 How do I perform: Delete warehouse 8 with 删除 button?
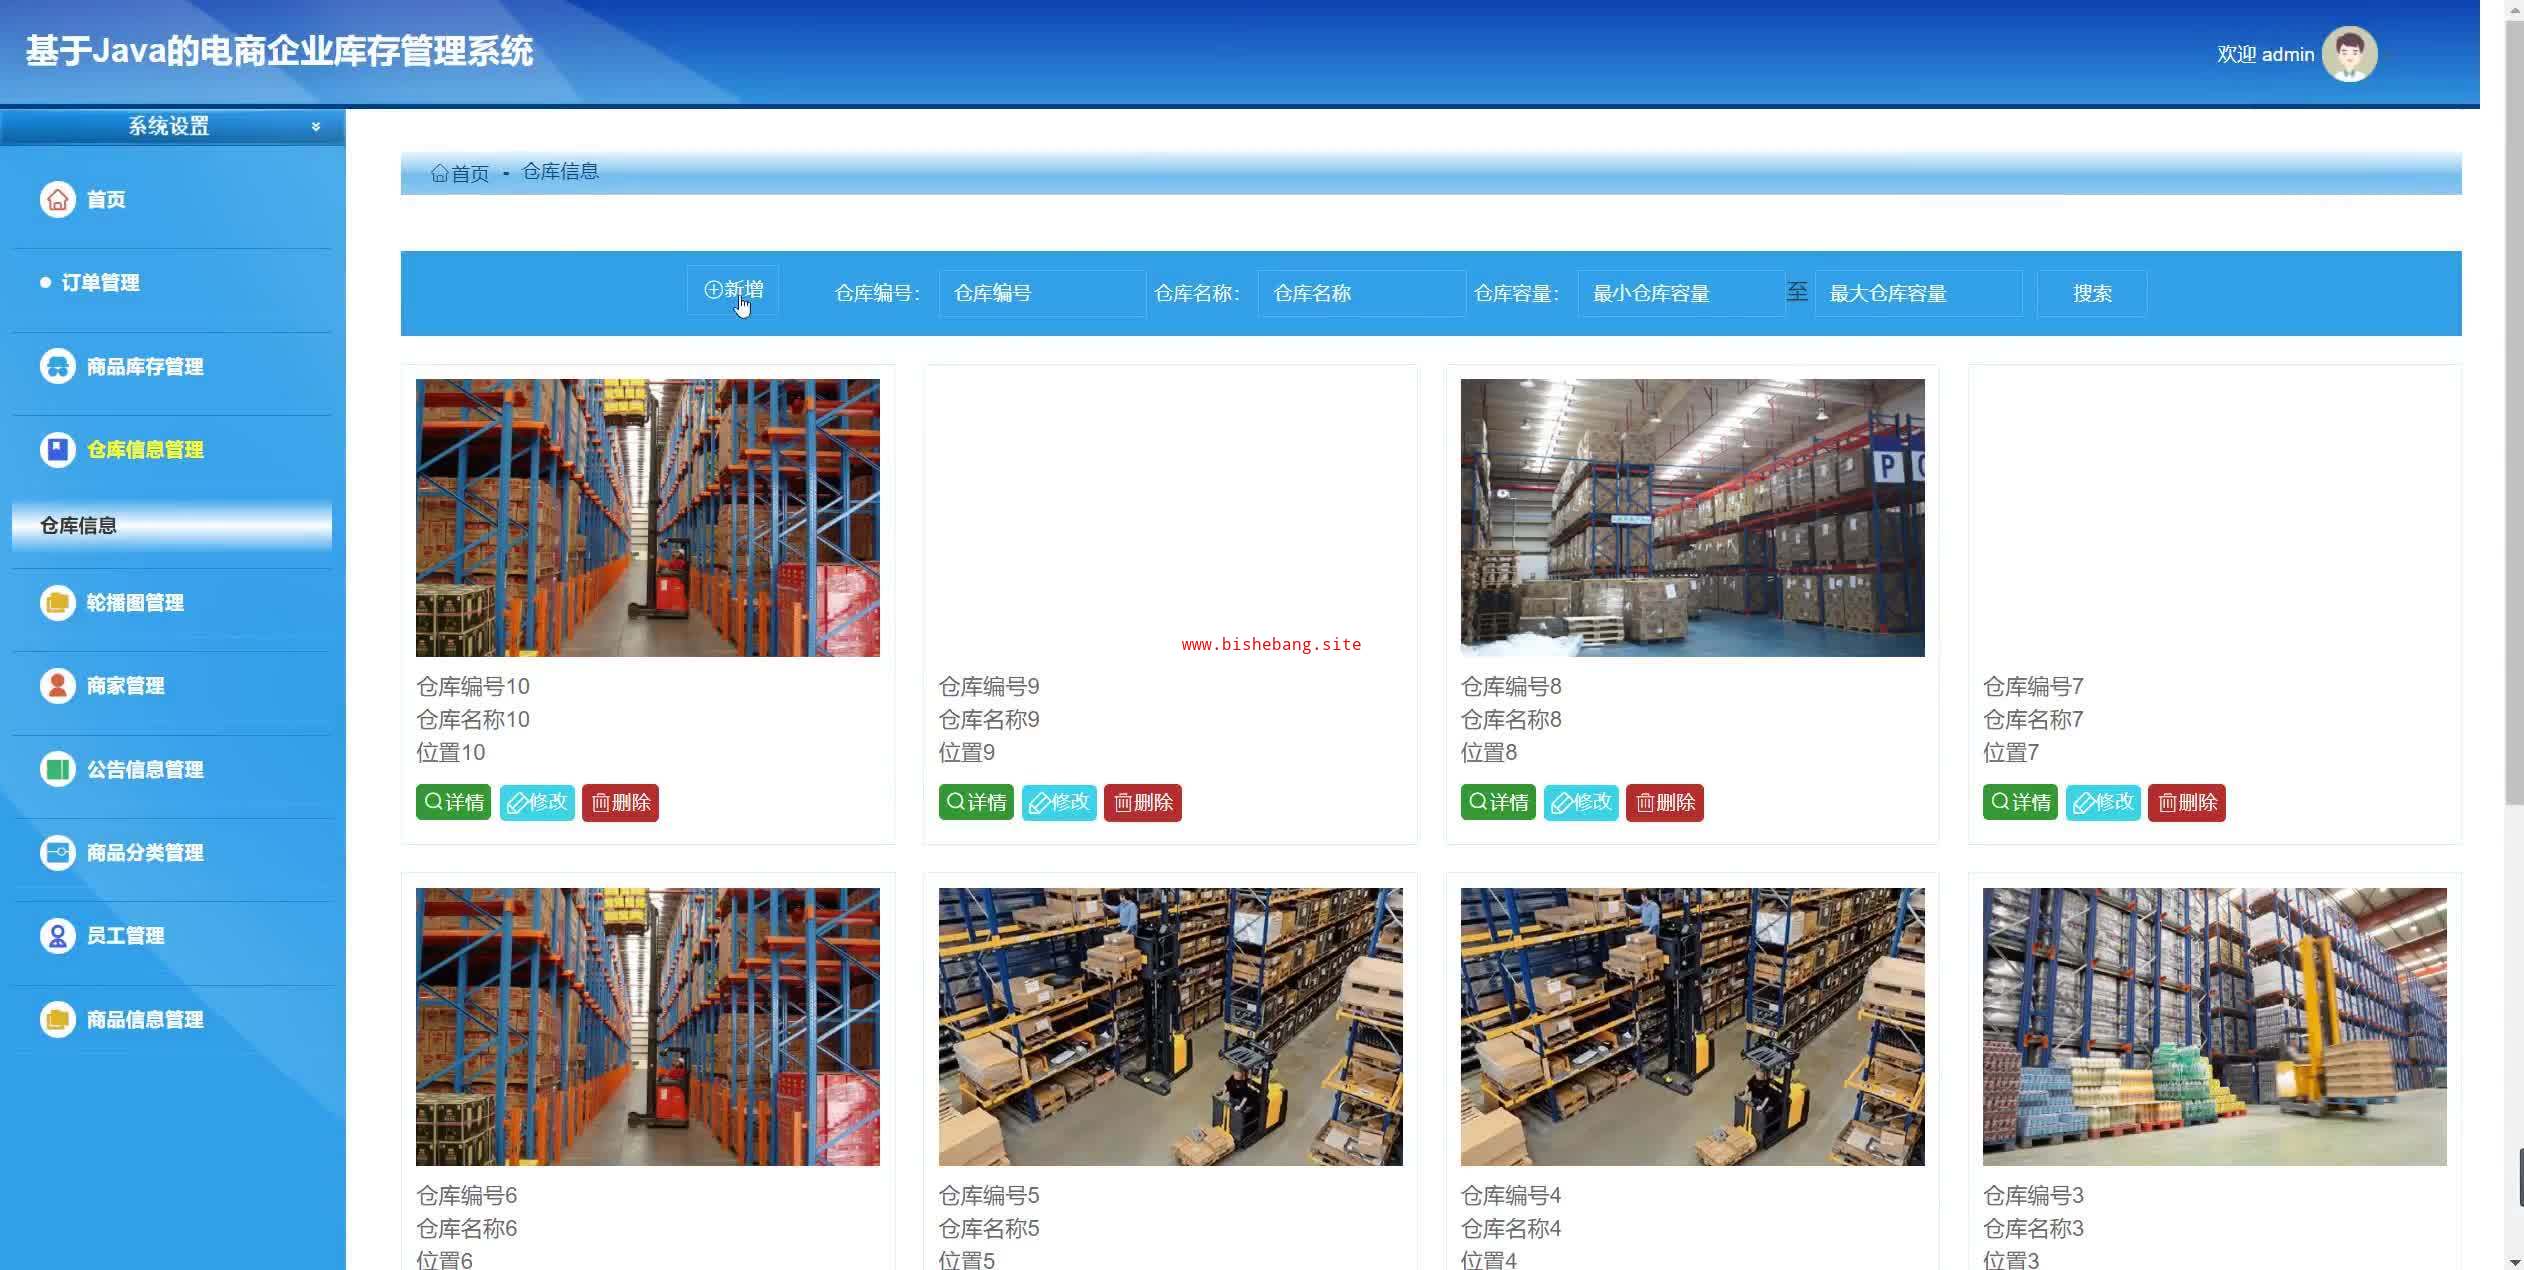(x=1664, y=802)
